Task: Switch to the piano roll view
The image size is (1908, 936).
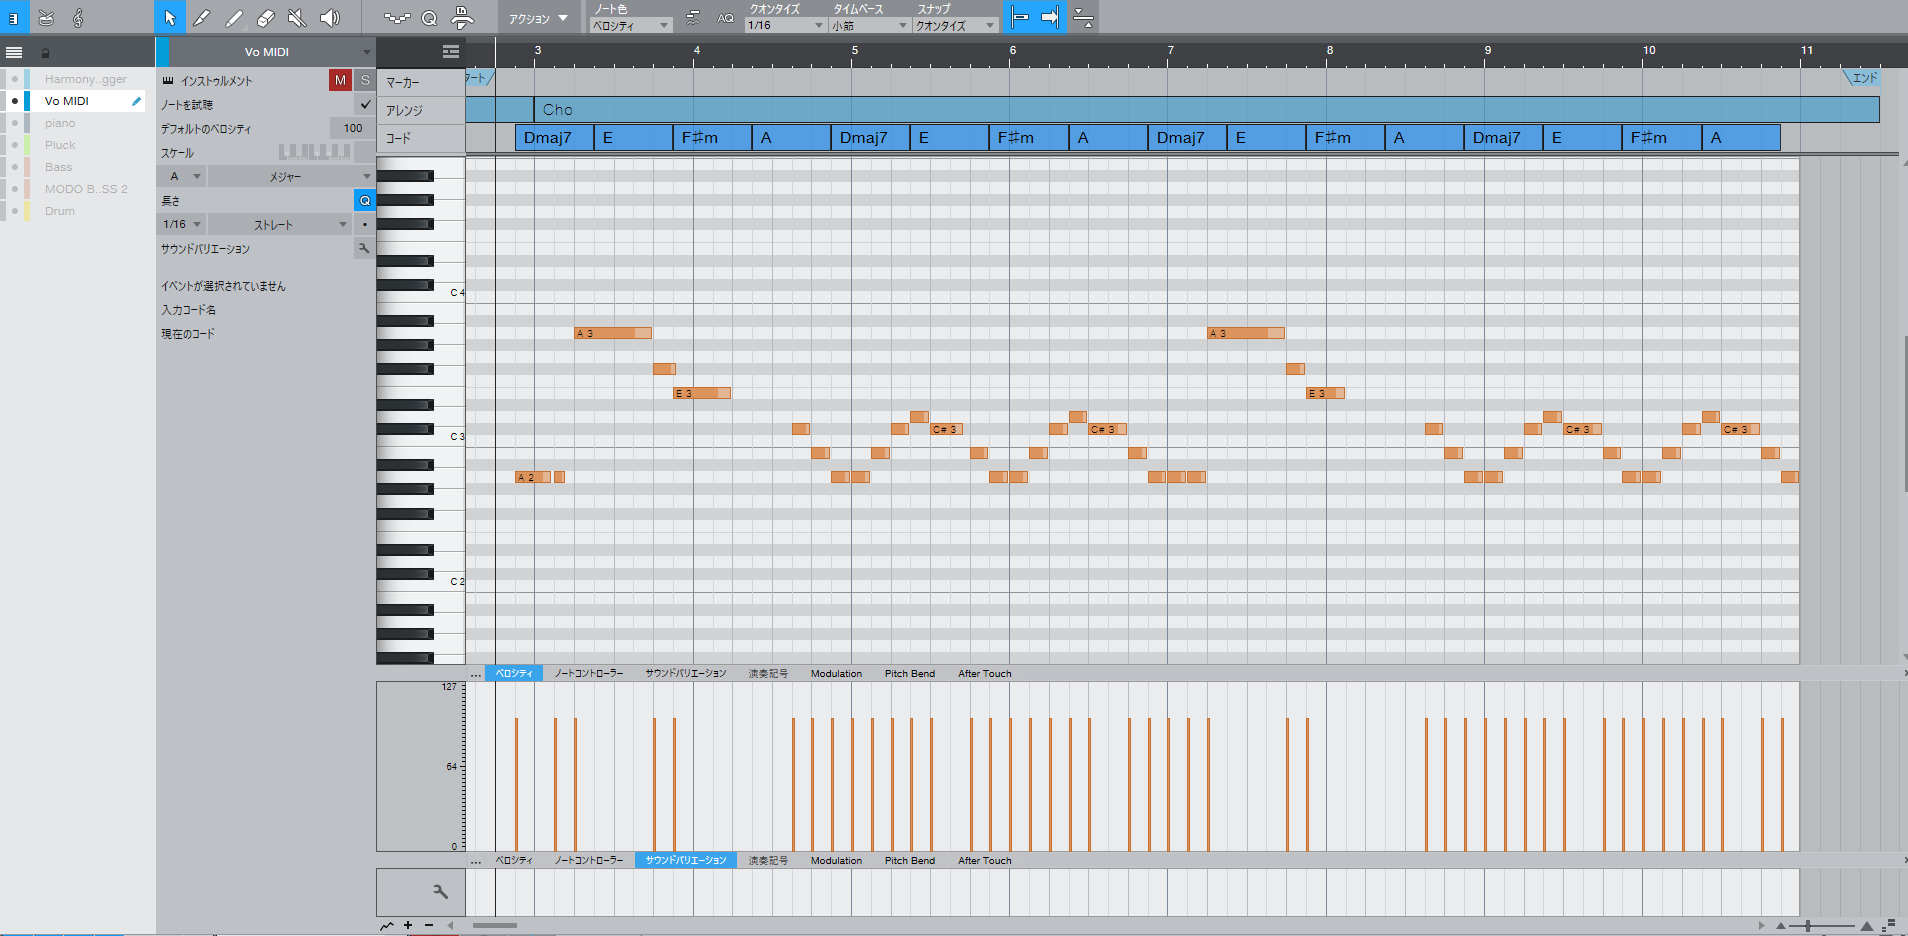Action: pyautogui.click(x=14, y=17)
